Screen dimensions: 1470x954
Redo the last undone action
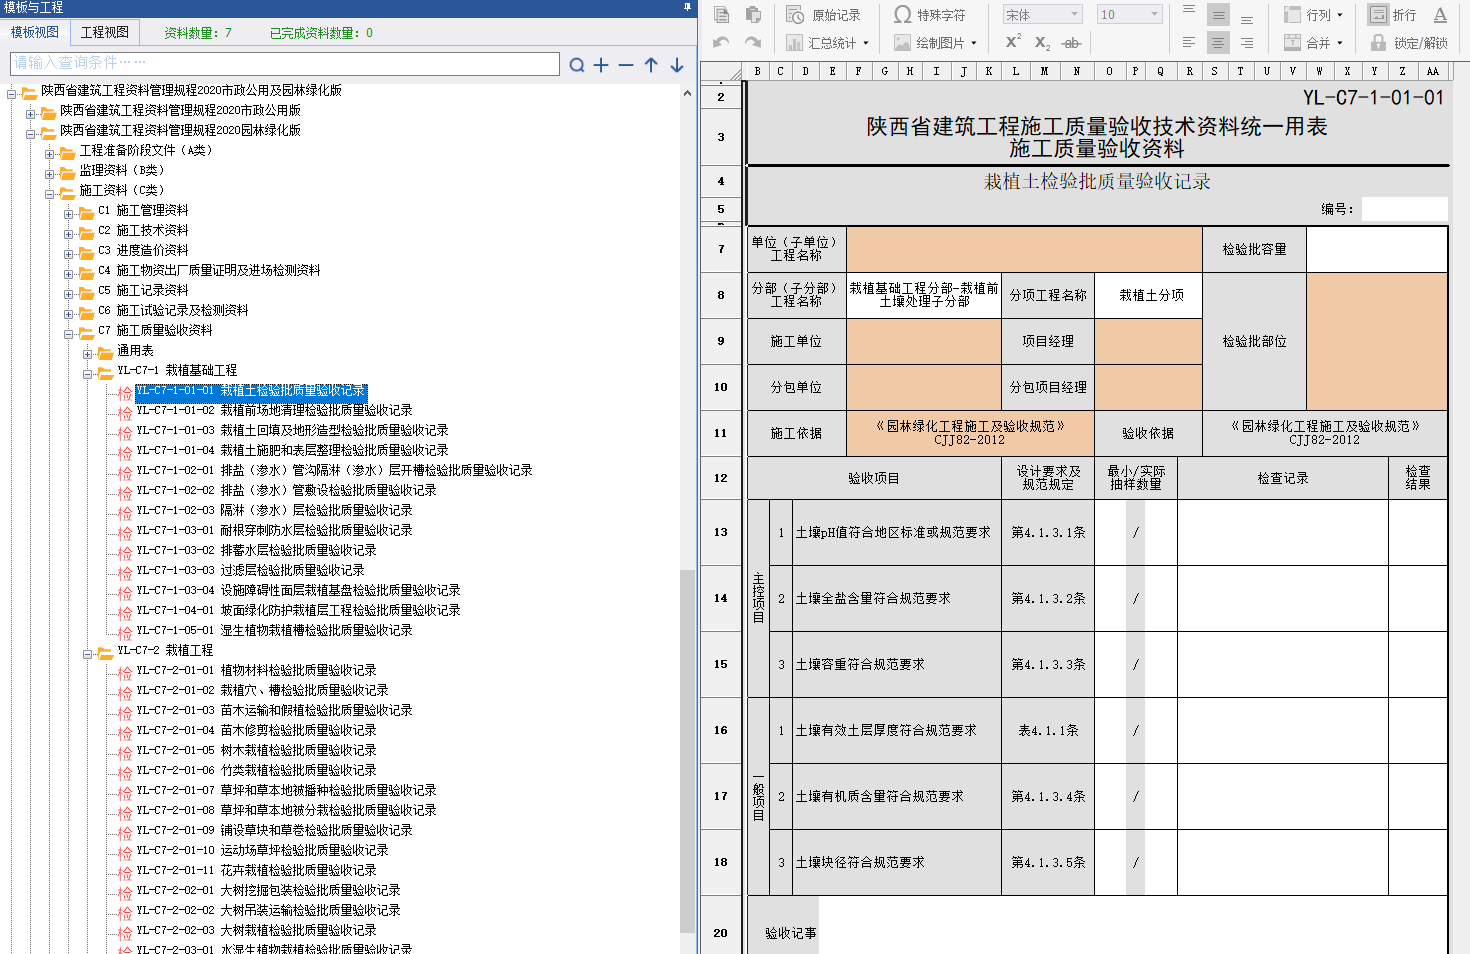pyautogui.click(x=754, y=43)
